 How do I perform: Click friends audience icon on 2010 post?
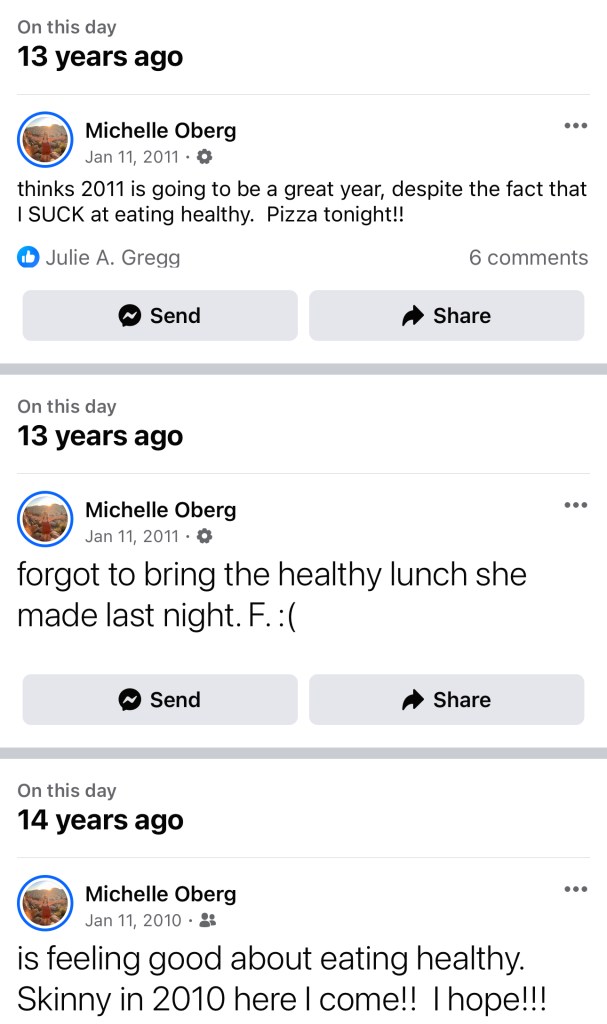coord(208,921)
